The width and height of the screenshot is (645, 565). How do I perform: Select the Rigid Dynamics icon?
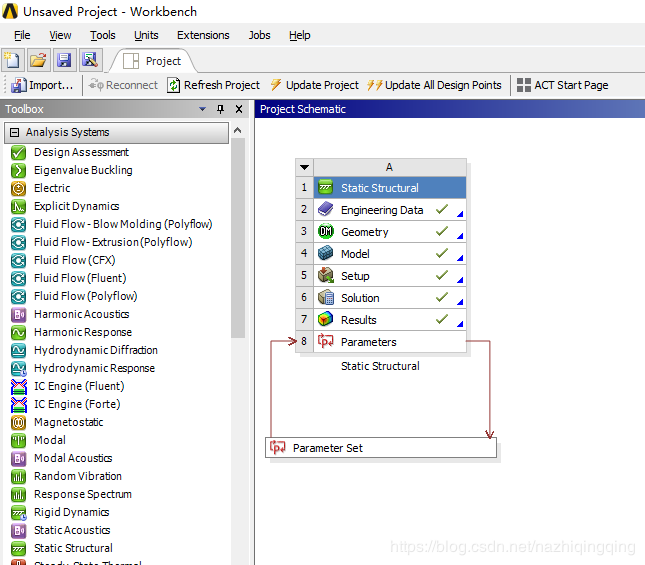tap(19, 512)
